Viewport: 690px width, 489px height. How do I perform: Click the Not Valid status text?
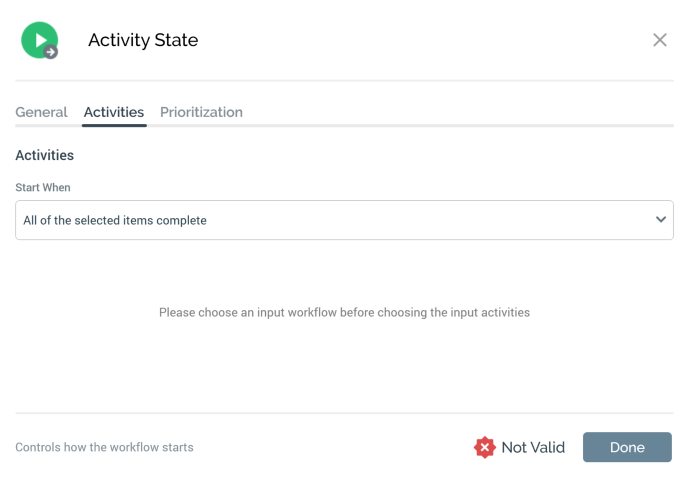pos(533,447)
